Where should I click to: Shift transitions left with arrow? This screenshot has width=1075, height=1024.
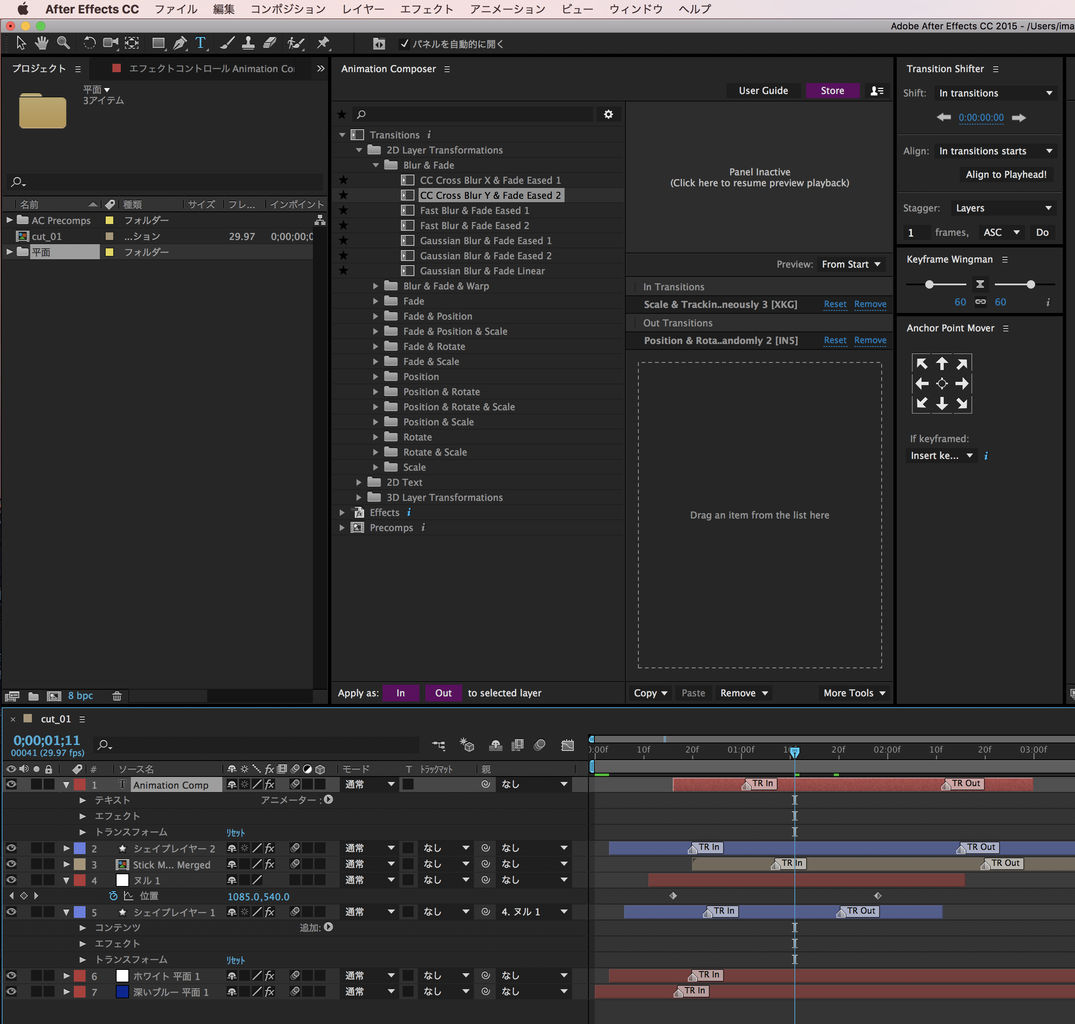tap(943, 117)
